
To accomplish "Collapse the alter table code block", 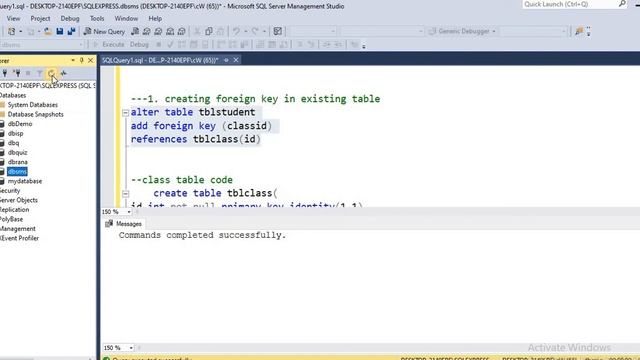I will 126,113.
